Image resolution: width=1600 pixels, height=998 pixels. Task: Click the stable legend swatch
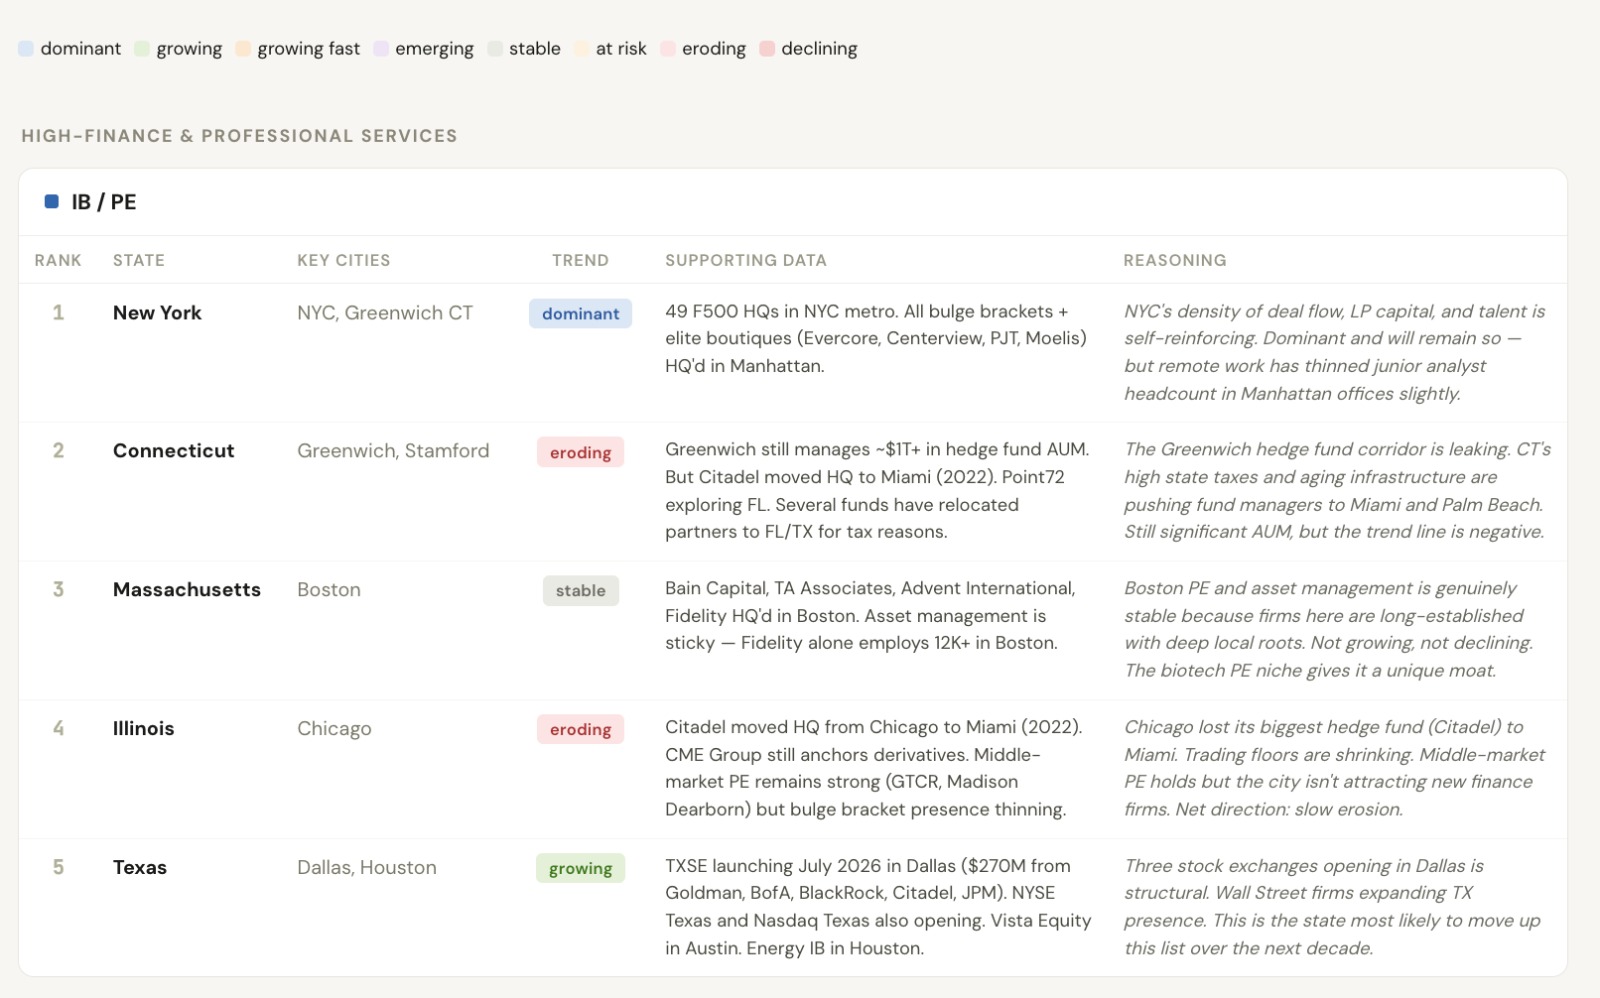click(495, 49)
